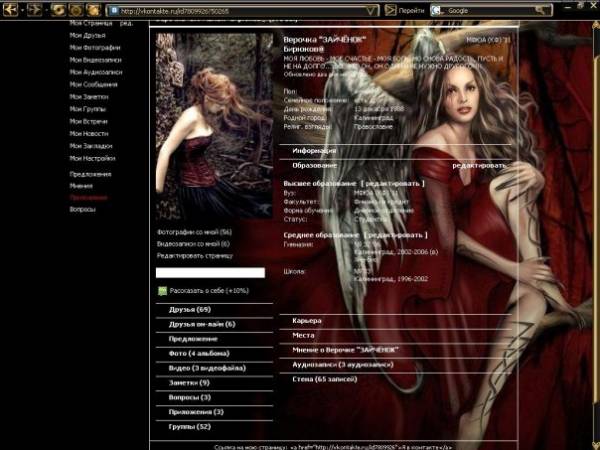The height and width of the screenshot is (450, 600).
Task: Click the browser Back arrow icon
Action: [x=10, y=10]
